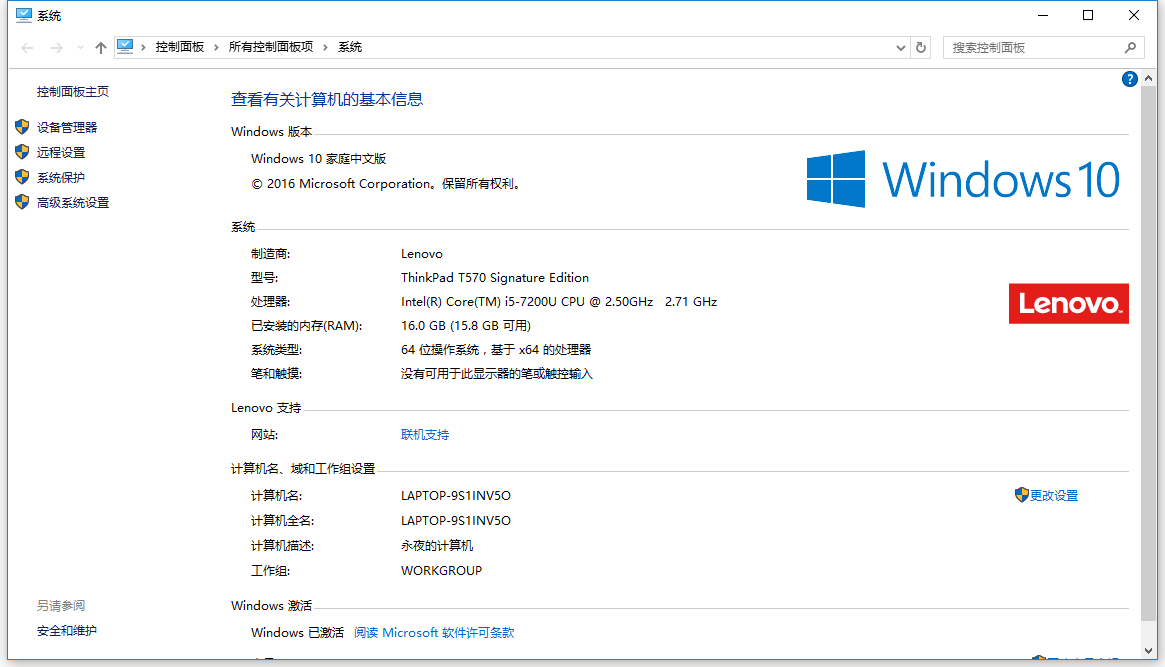Click the search magnifier icon
This screenshot has width=1165, height=667.
(x=1130, y=48)
